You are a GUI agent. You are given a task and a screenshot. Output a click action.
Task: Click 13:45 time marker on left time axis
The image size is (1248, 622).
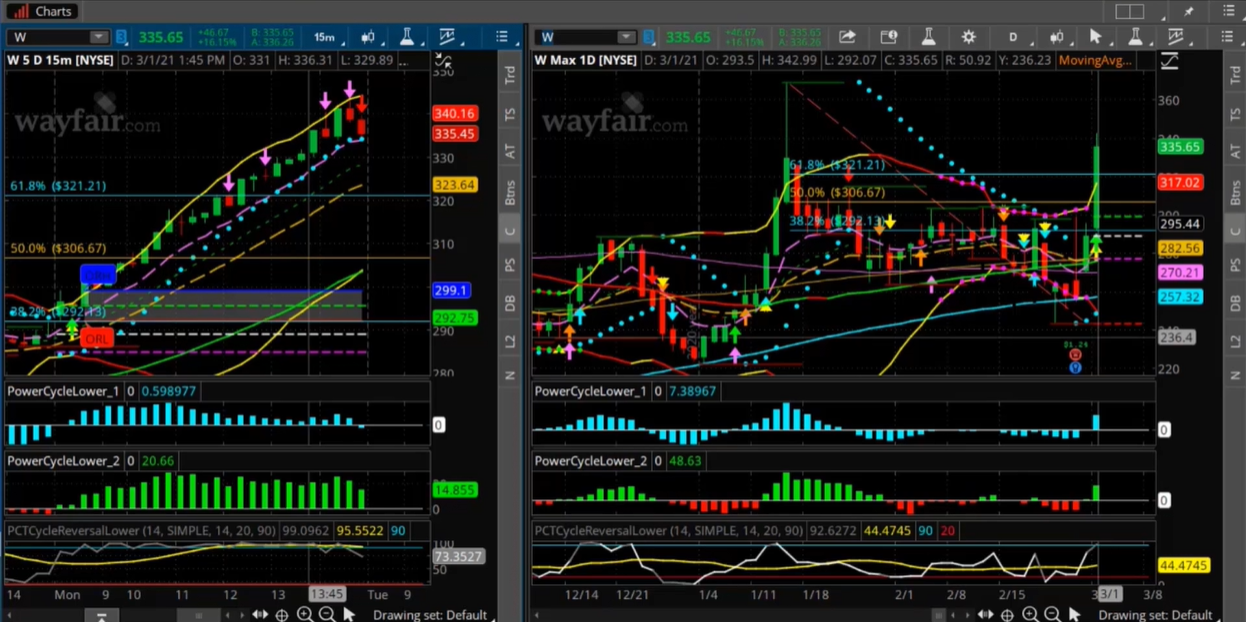327,593
